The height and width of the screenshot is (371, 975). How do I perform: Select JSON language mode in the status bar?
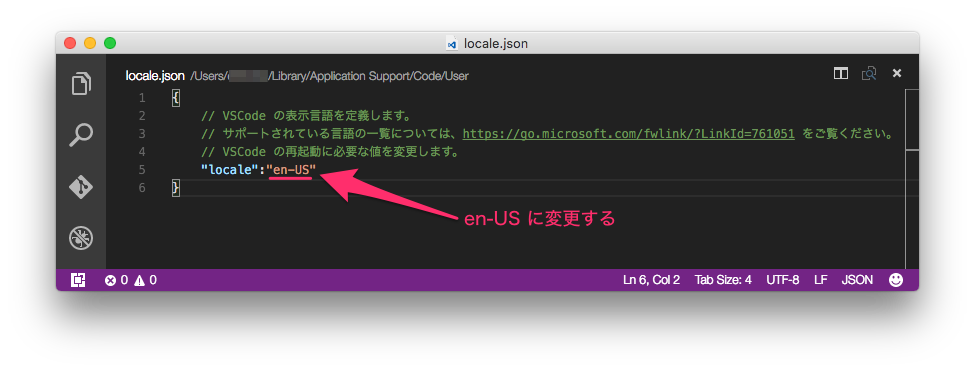point(857,280)
